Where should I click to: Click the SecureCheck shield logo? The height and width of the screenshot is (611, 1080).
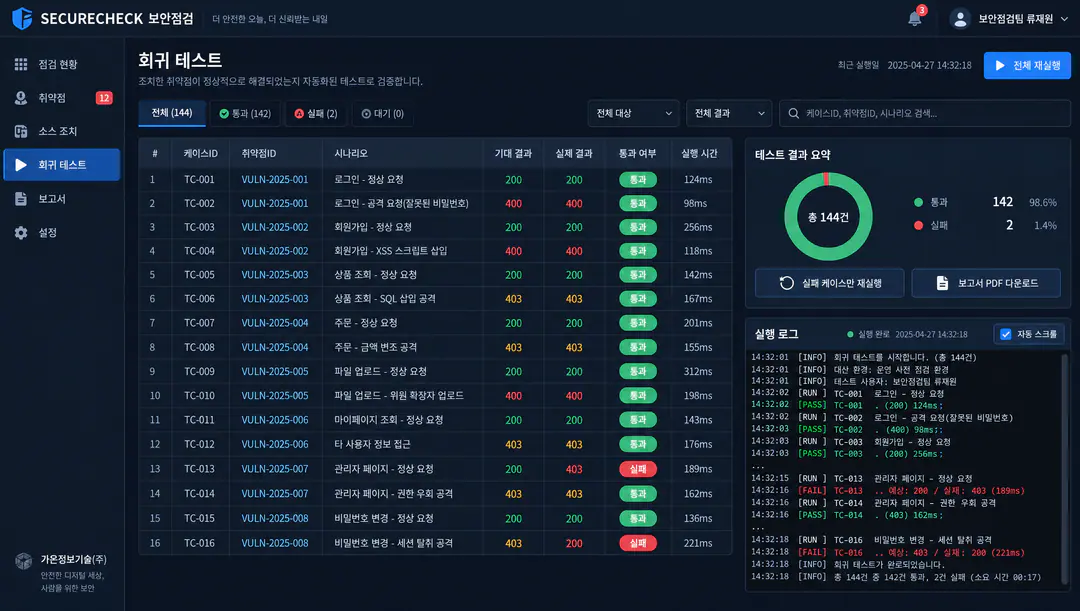point(22,18)
